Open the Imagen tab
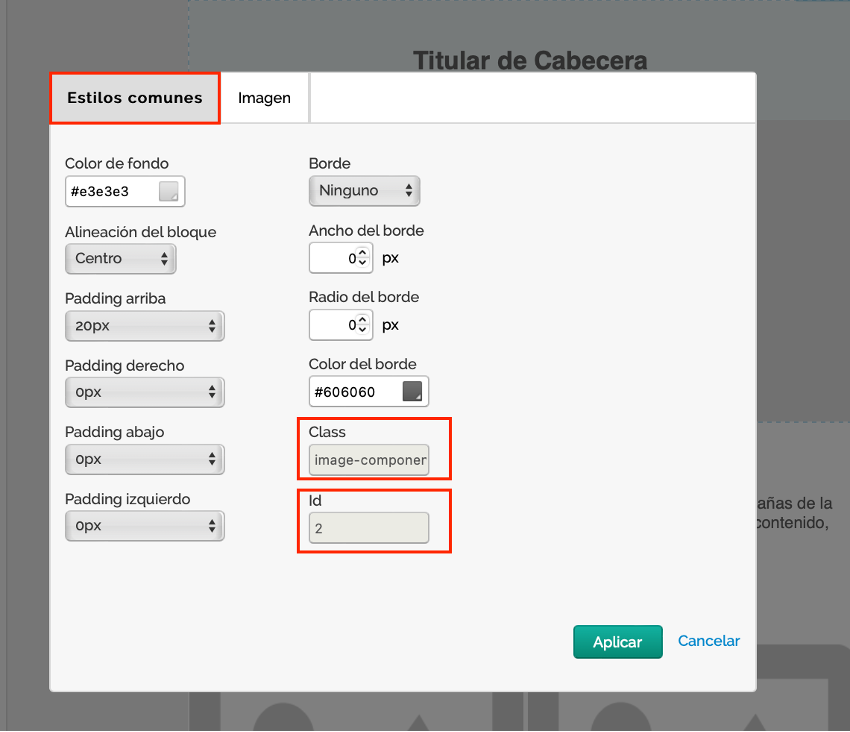850x732 pixels. pos(264,98)
